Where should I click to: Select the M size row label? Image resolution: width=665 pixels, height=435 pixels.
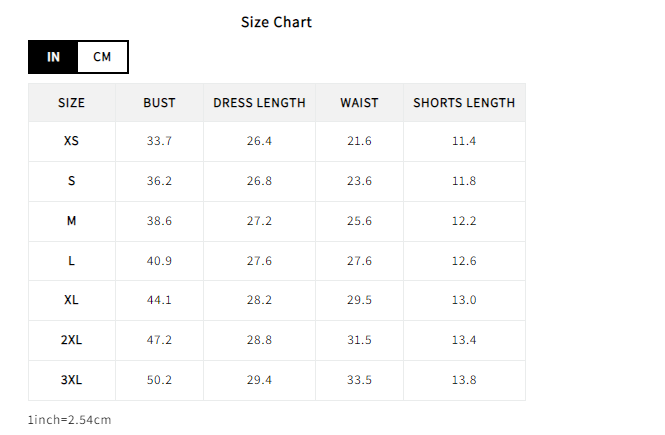click(x=71, y=221)
